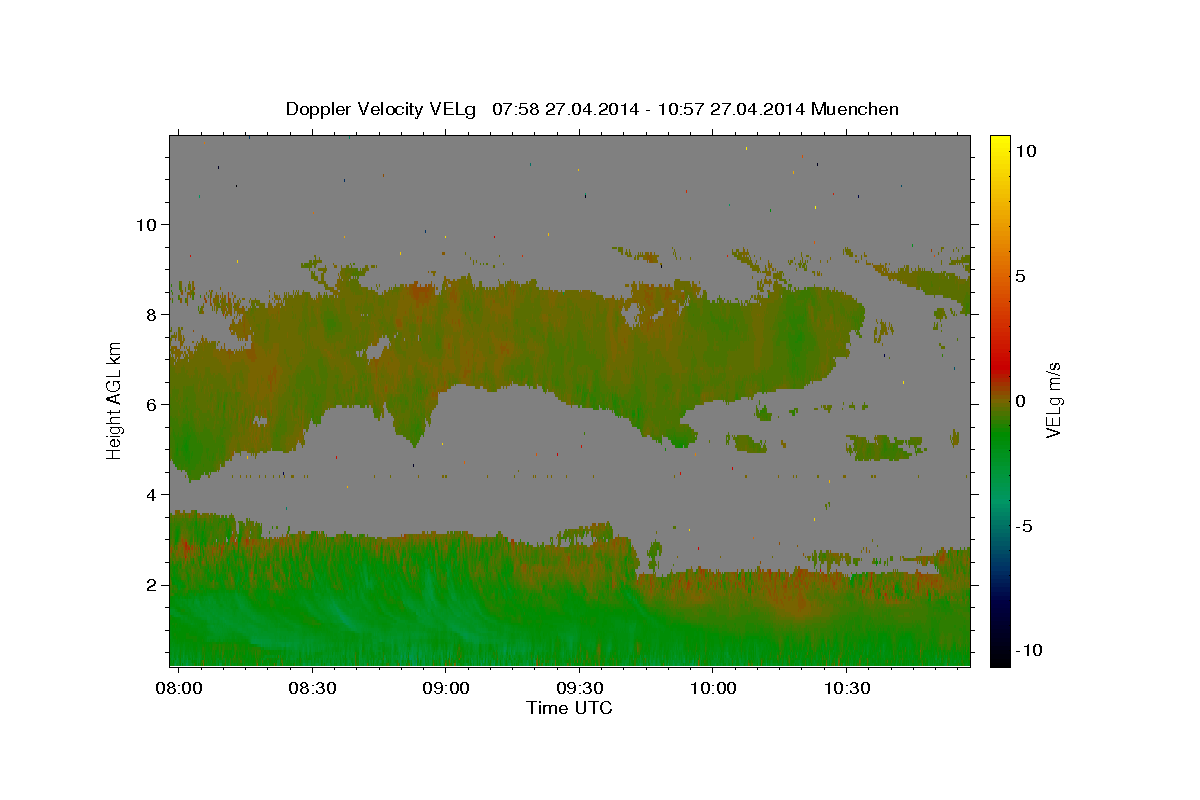Click the height axis tick label '6'
Image resolution: width=1200 pixels, height=800 pixels.
150,404
